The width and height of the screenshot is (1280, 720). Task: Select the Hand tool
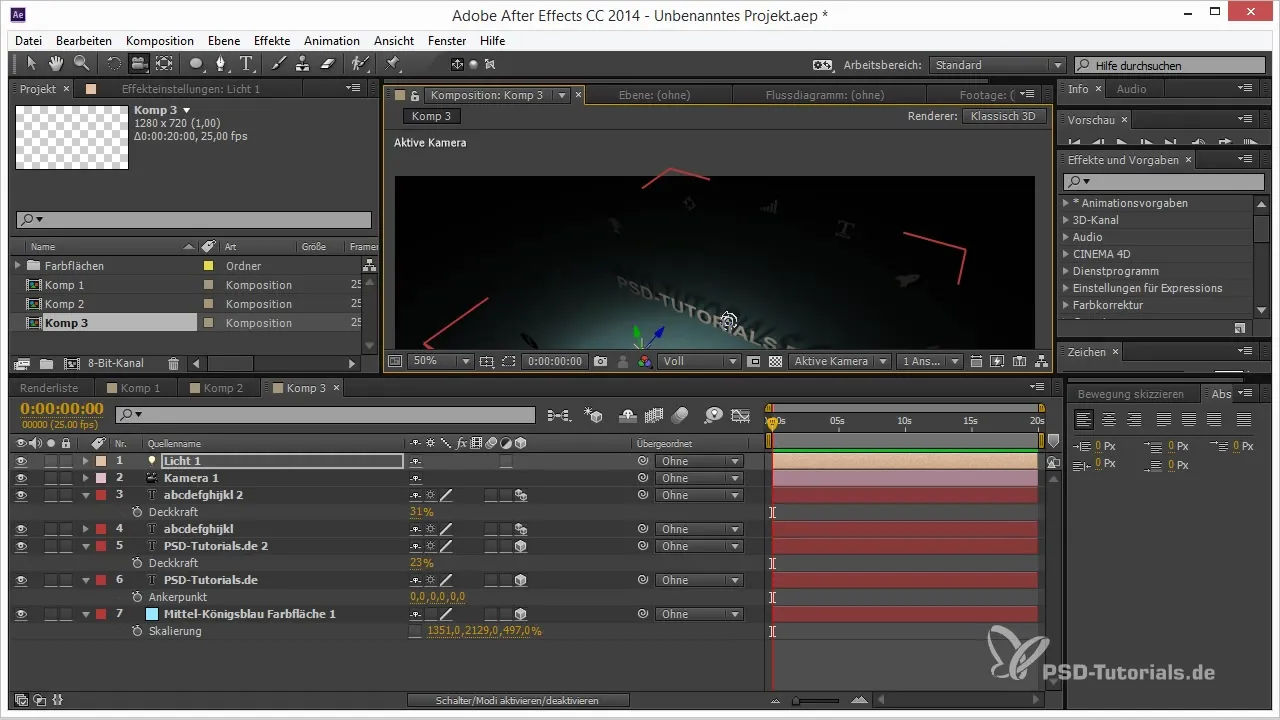(56, 63)
